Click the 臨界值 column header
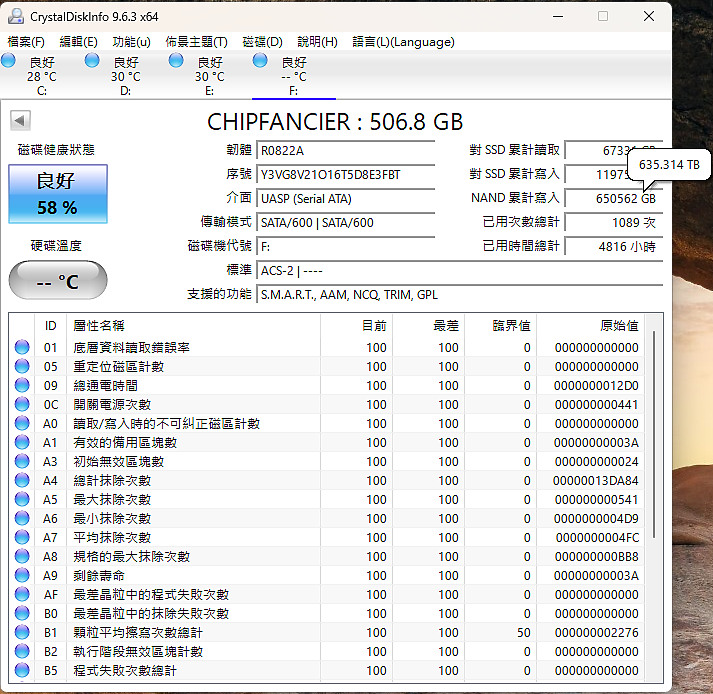The image size is (713, 694). 500,326
